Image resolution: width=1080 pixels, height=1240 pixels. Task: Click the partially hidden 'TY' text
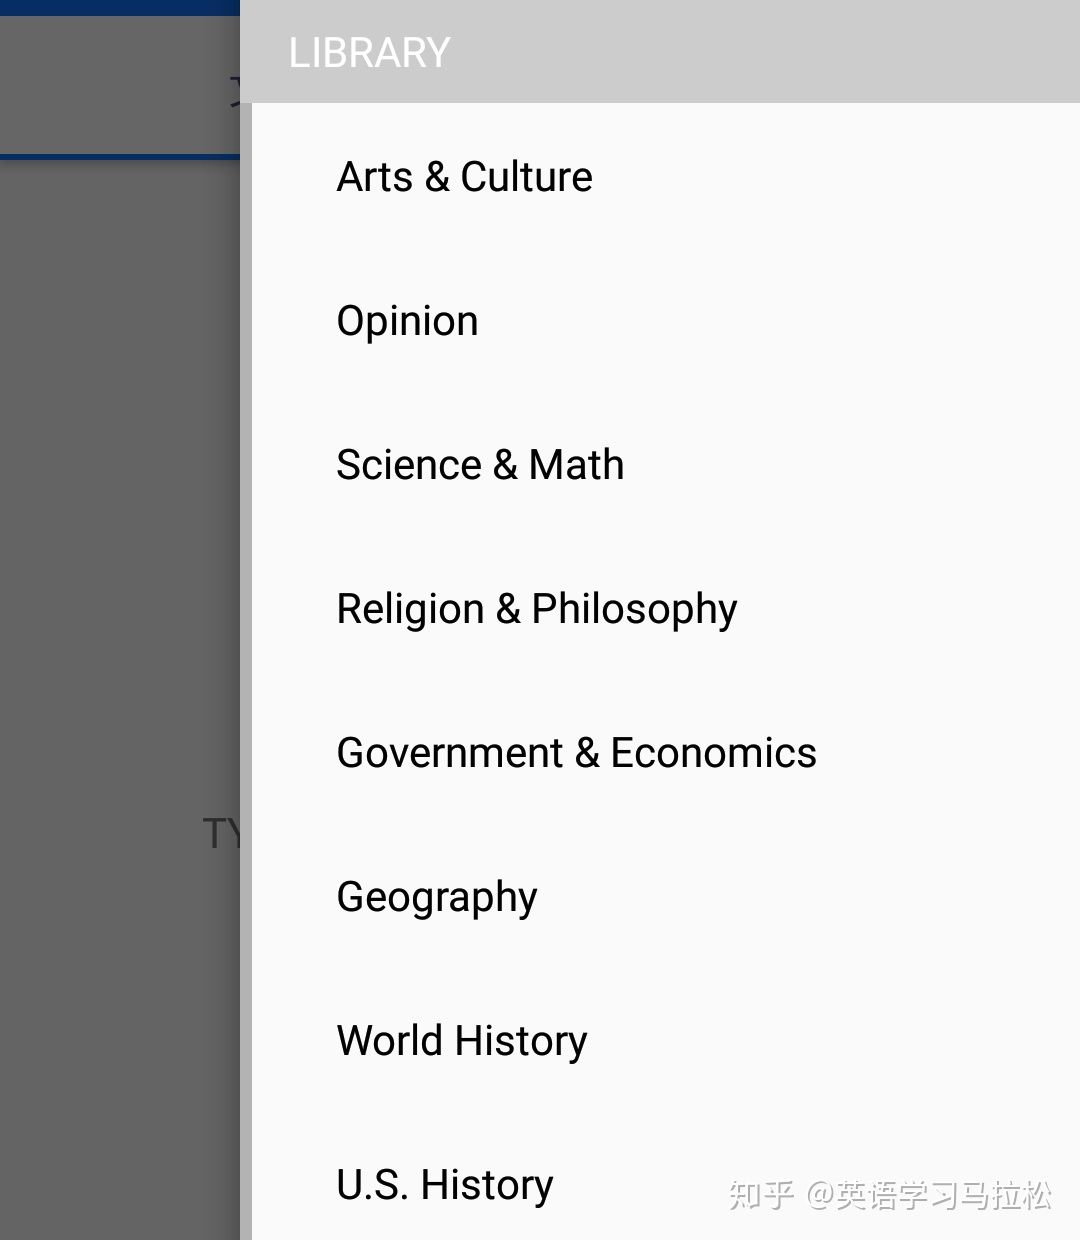(x=221, y=833)
